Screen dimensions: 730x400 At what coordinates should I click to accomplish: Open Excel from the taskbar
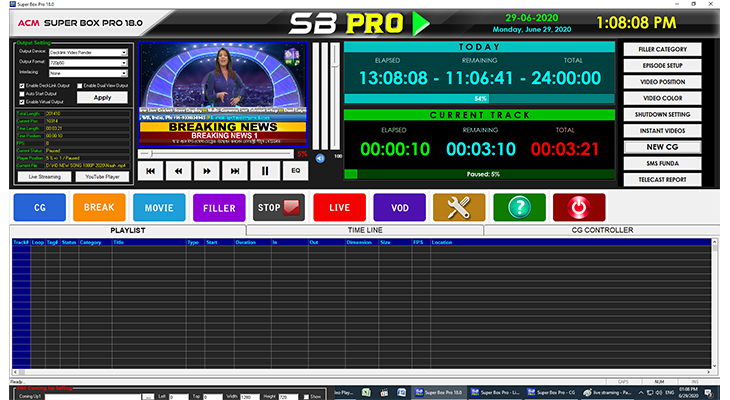(x=366, y=393)
